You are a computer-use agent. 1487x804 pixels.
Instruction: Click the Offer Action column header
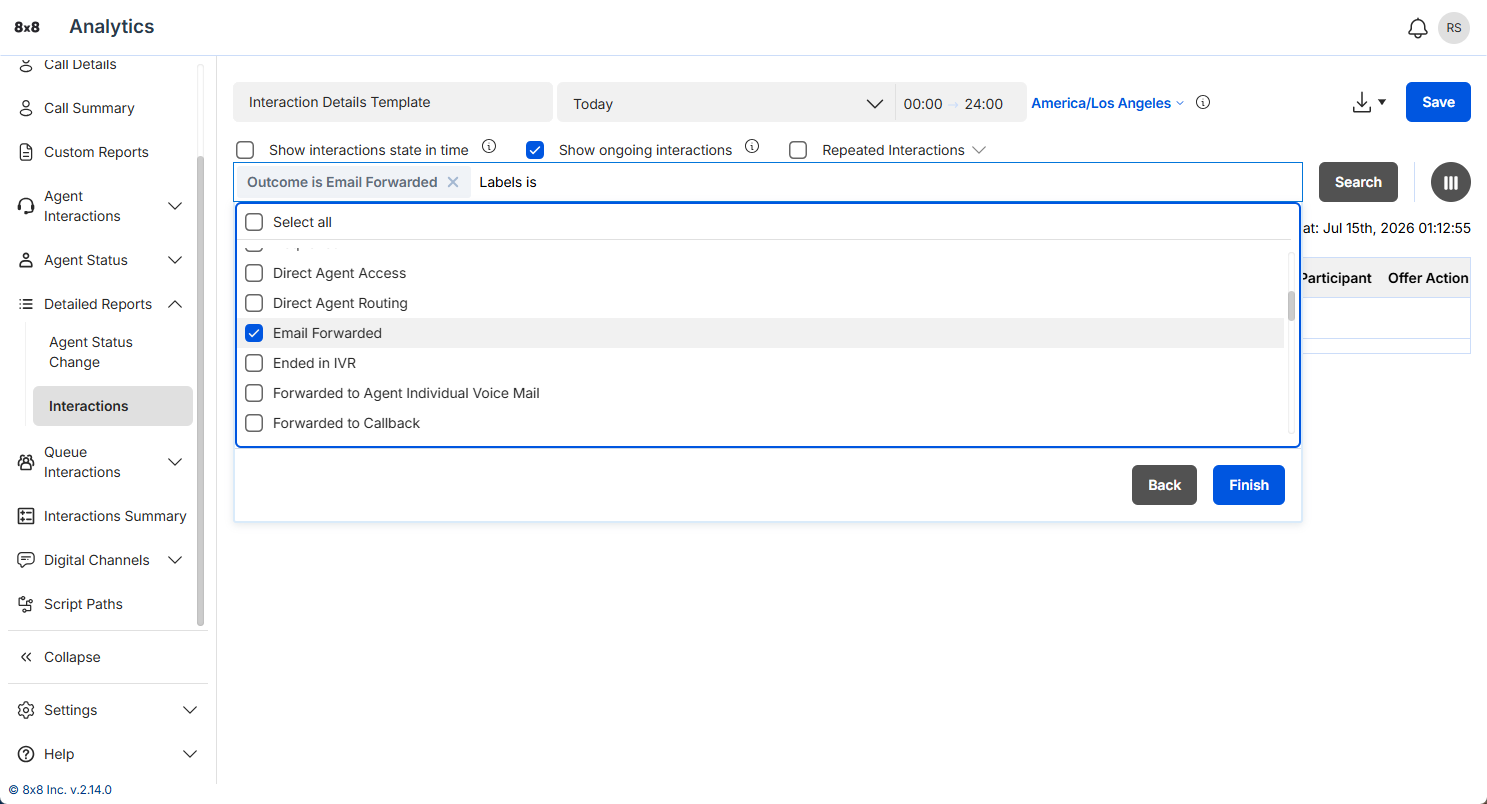tap(1428, 278)
